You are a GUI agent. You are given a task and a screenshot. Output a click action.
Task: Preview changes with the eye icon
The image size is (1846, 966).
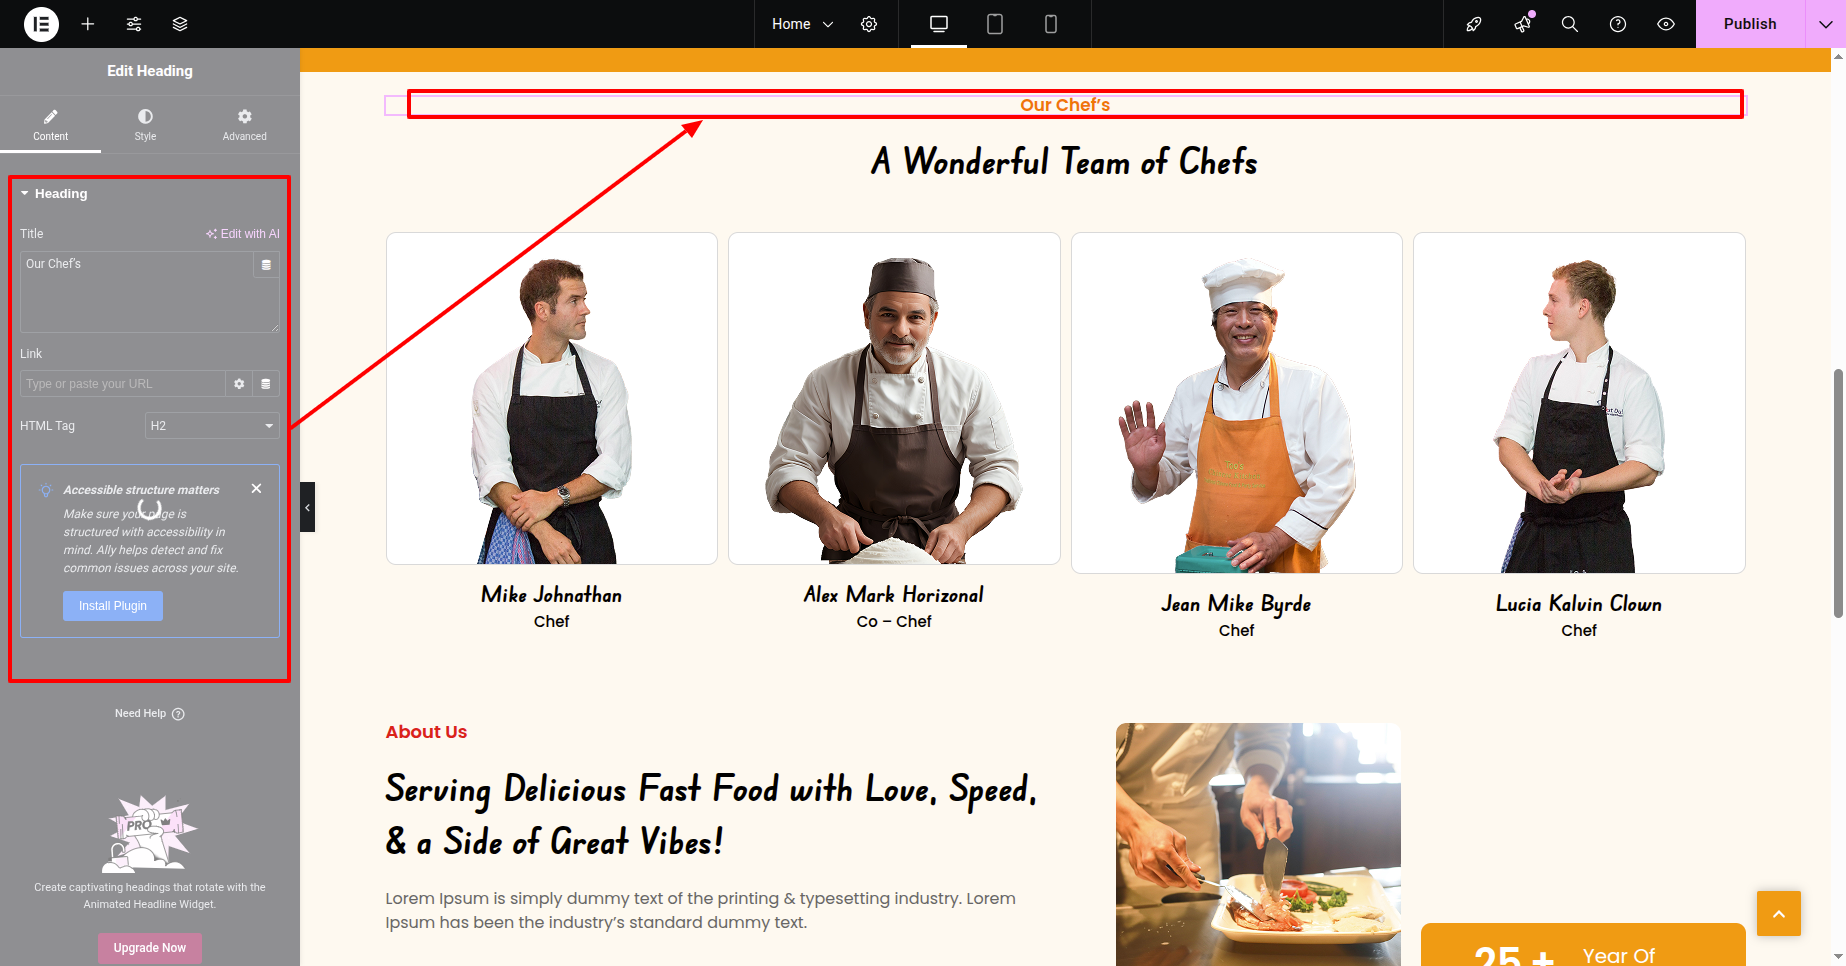coord(1666,24)
